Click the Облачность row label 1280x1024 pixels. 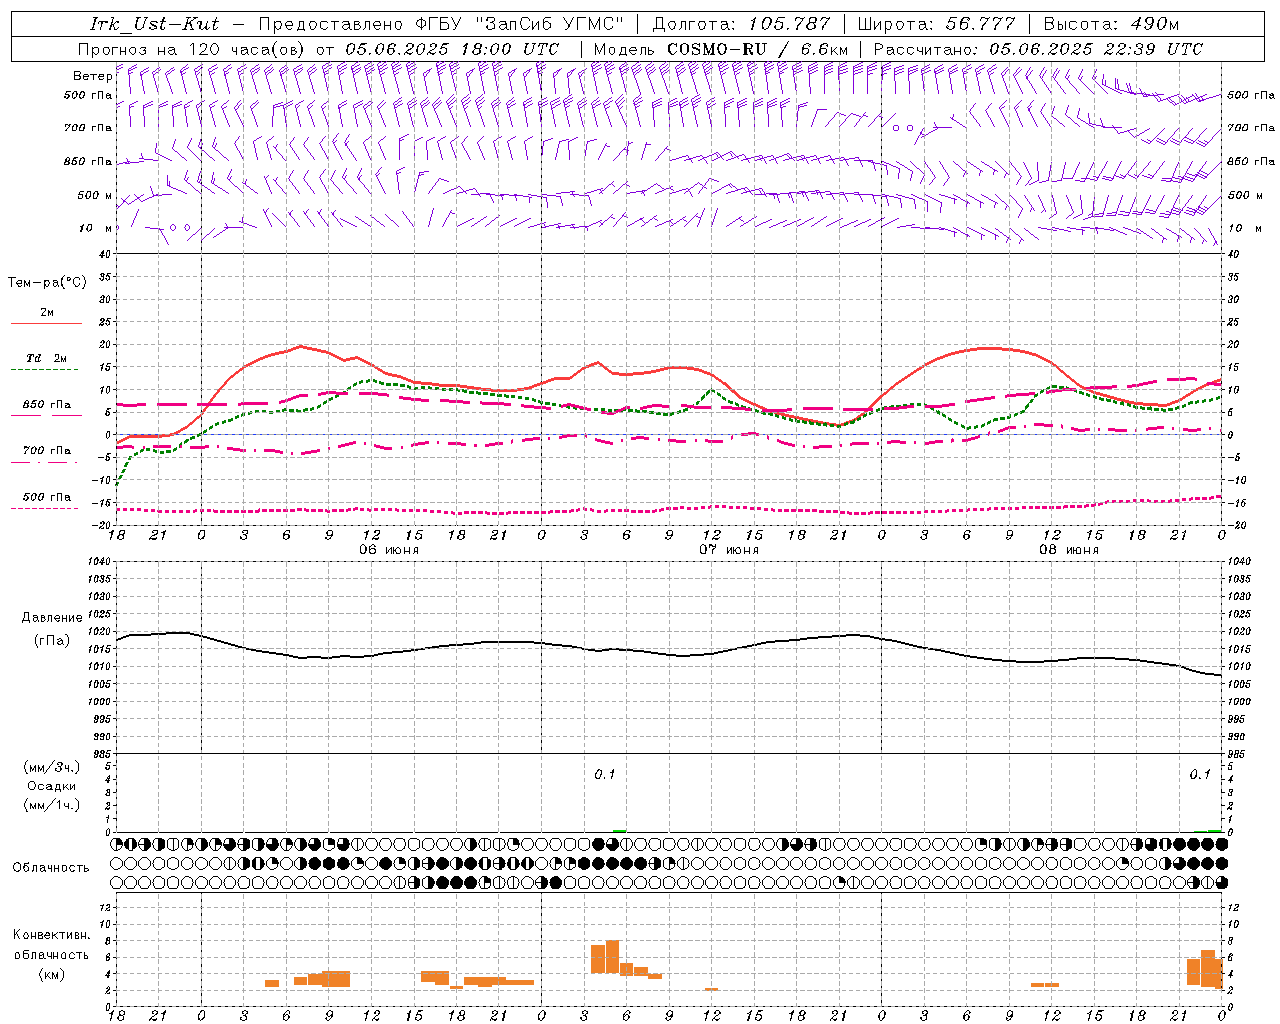51,868
